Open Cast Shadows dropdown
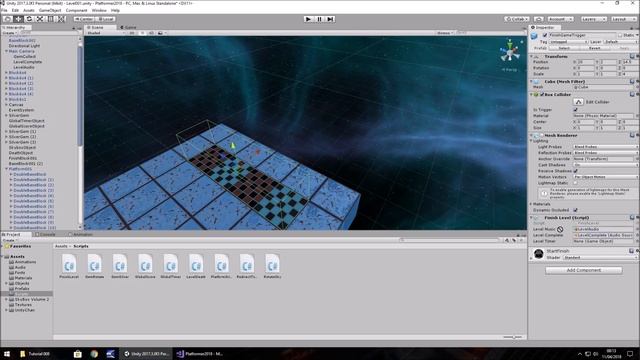 [x=606, y=164]
